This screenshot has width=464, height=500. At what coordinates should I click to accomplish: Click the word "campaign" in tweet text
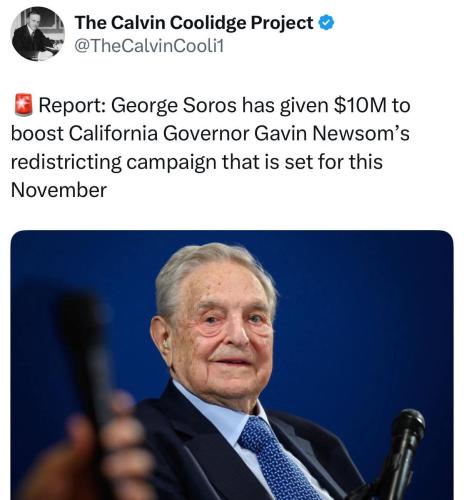click(x=172, y=163)
